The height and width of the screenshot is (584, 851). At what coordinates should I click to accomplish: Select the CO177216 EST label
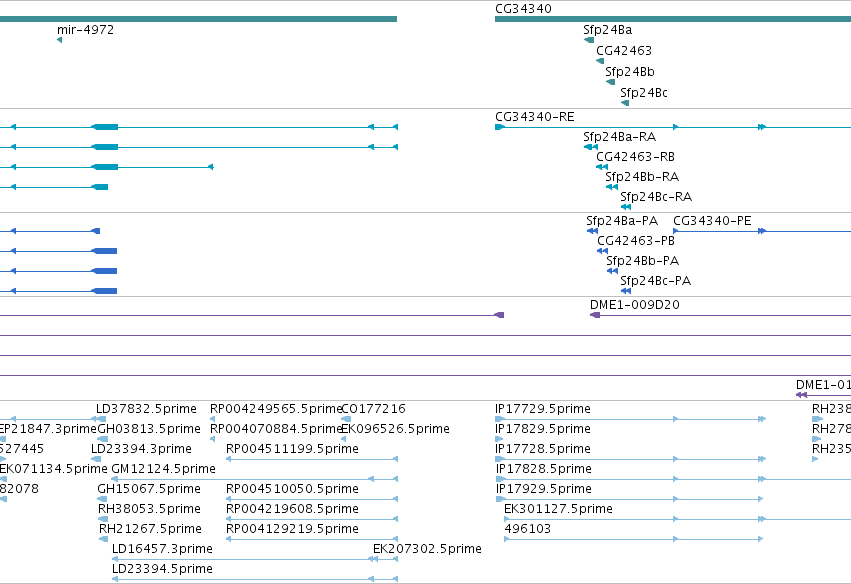(x=373, y=409)
